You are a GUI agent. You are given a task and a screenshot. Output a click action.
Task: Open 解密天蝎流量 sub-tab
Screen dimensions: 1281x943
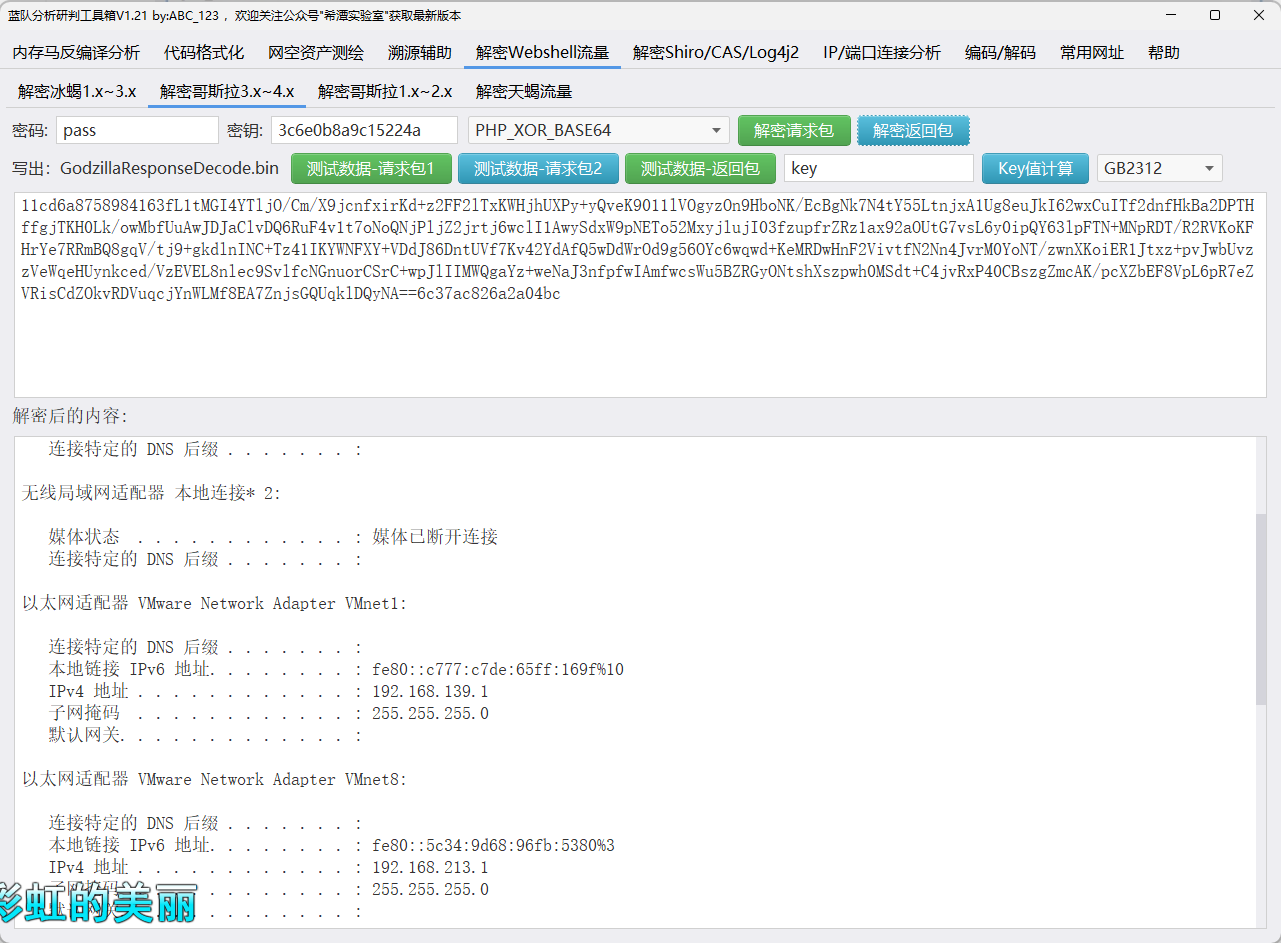coord(524,92)
